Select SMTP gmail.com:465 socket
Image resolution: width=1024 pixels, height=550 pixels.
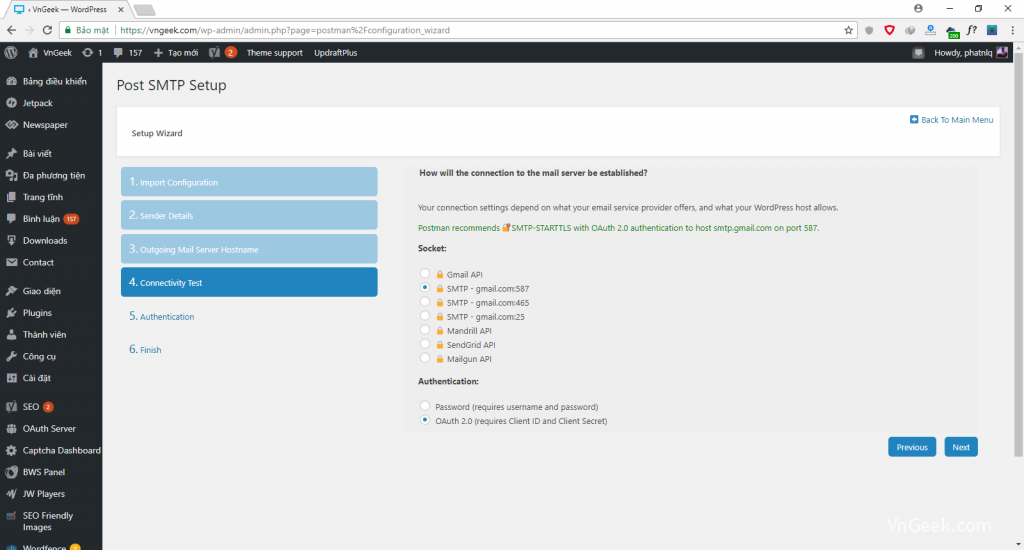tap(425, 302)
